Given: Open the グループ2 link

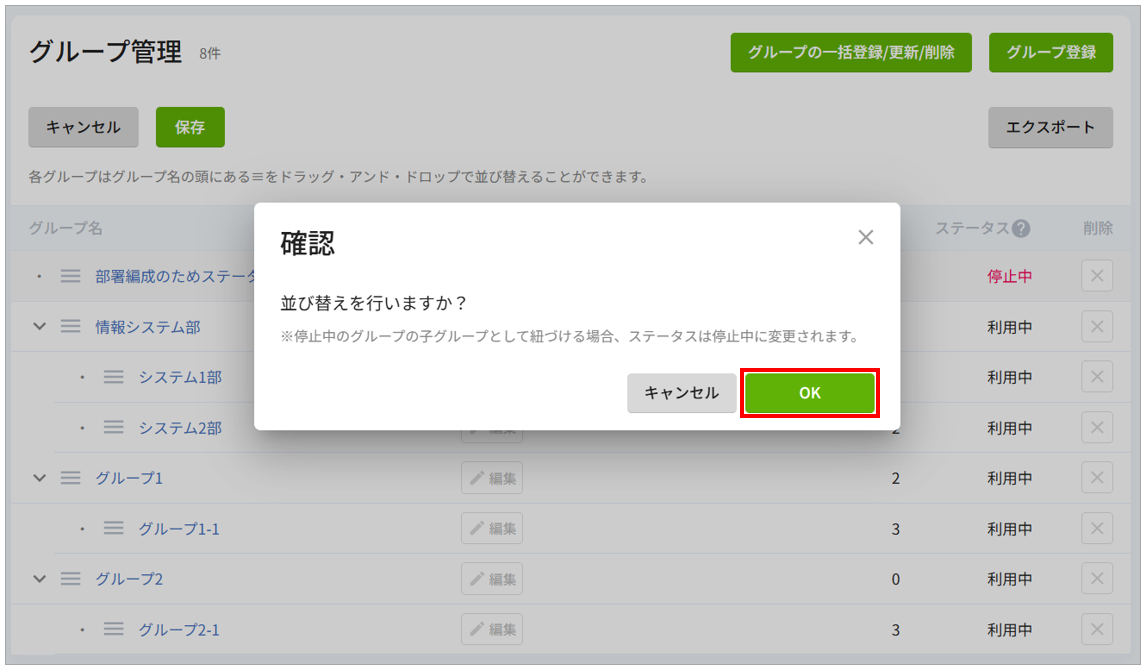Looking at the screenshot, I should click(x=129, y=580).
